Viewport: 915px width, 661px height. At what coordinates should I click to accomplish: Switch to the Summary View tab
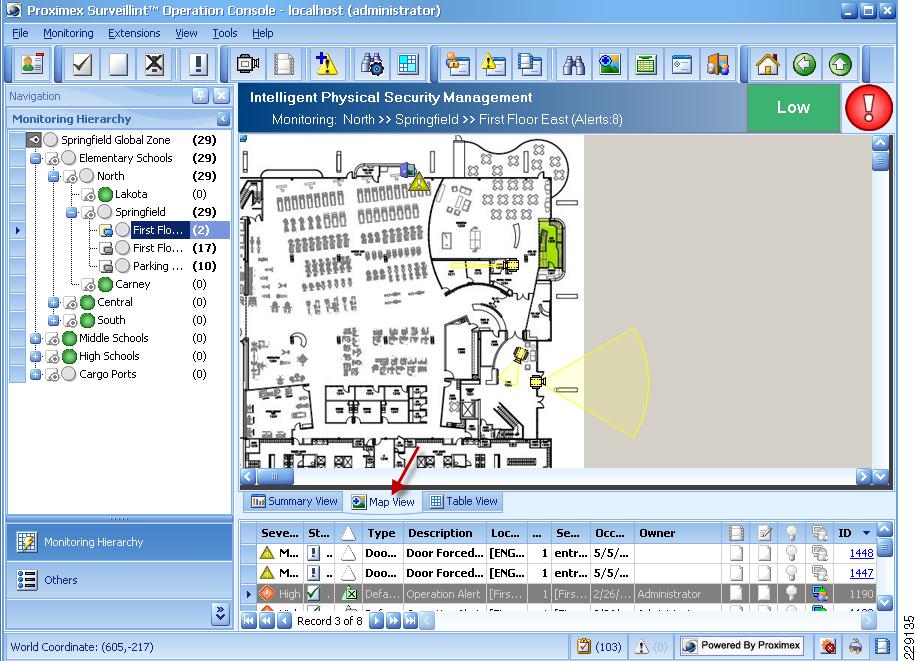click(x=294, y=501)
